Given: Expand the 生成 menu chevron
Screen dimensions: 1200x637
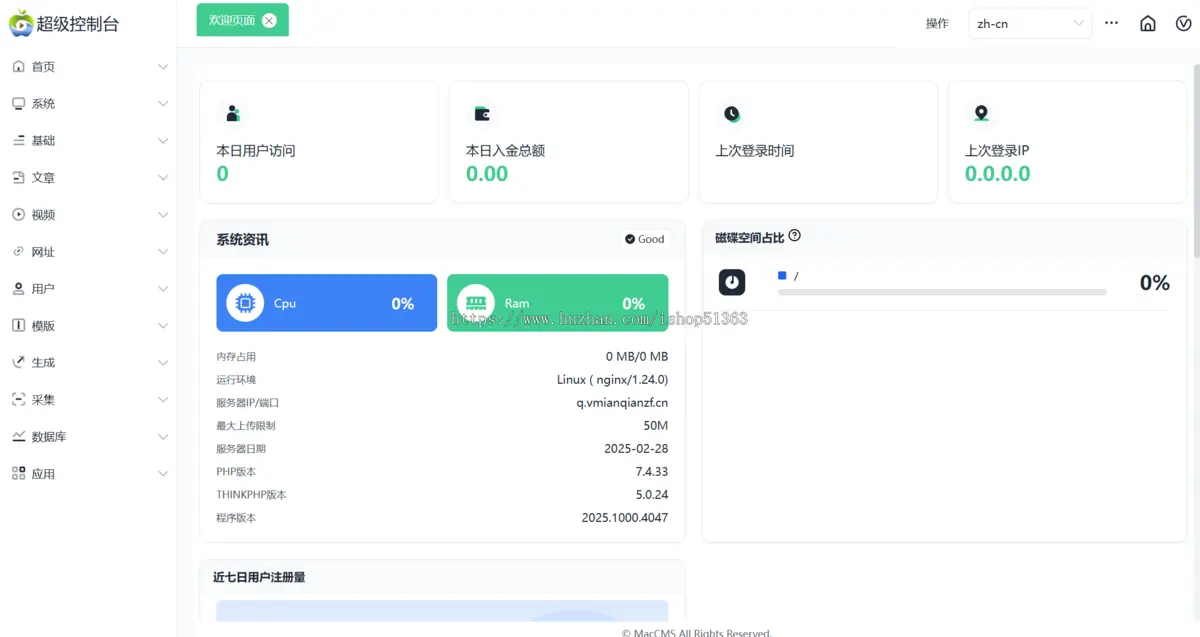Looking at the screenshot, I should pos(163,363).
